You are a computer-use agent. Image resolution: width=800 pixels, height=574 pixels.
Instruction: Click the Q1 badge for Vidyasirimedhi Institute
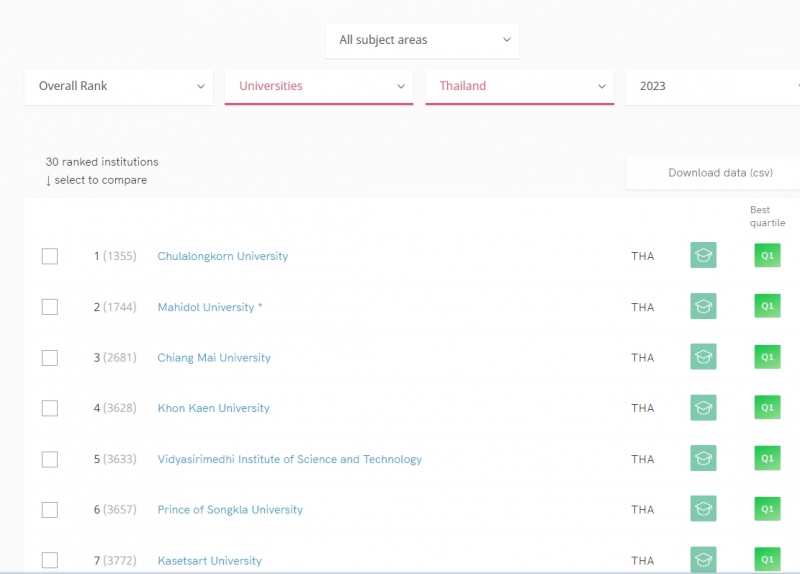pyautogui.click(x=767, y=458)
